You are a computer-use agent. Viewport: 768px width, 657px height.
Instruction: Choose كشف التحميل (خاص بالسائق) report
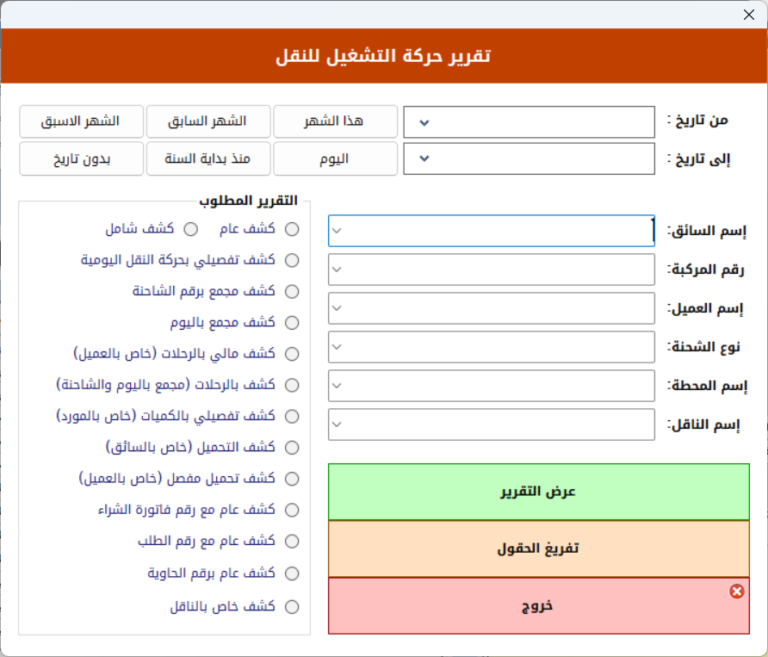tap(292, 447)
